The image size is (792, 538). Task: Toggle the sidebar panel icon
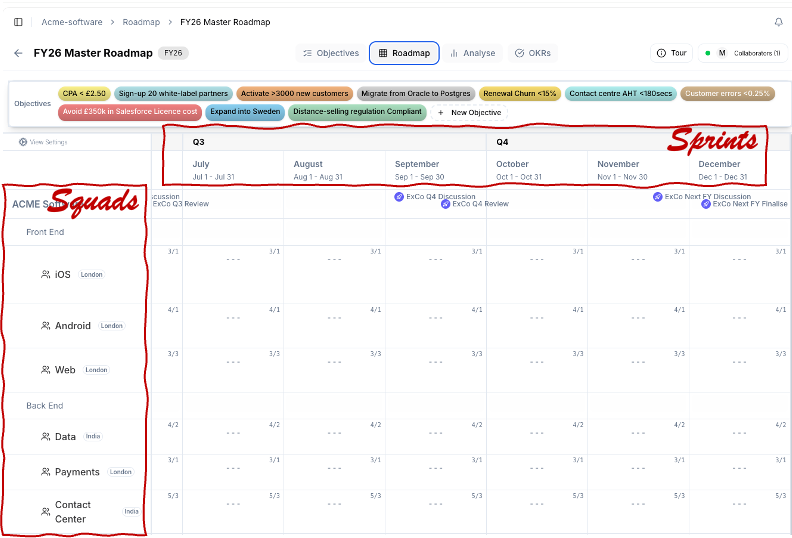(18, 22)
